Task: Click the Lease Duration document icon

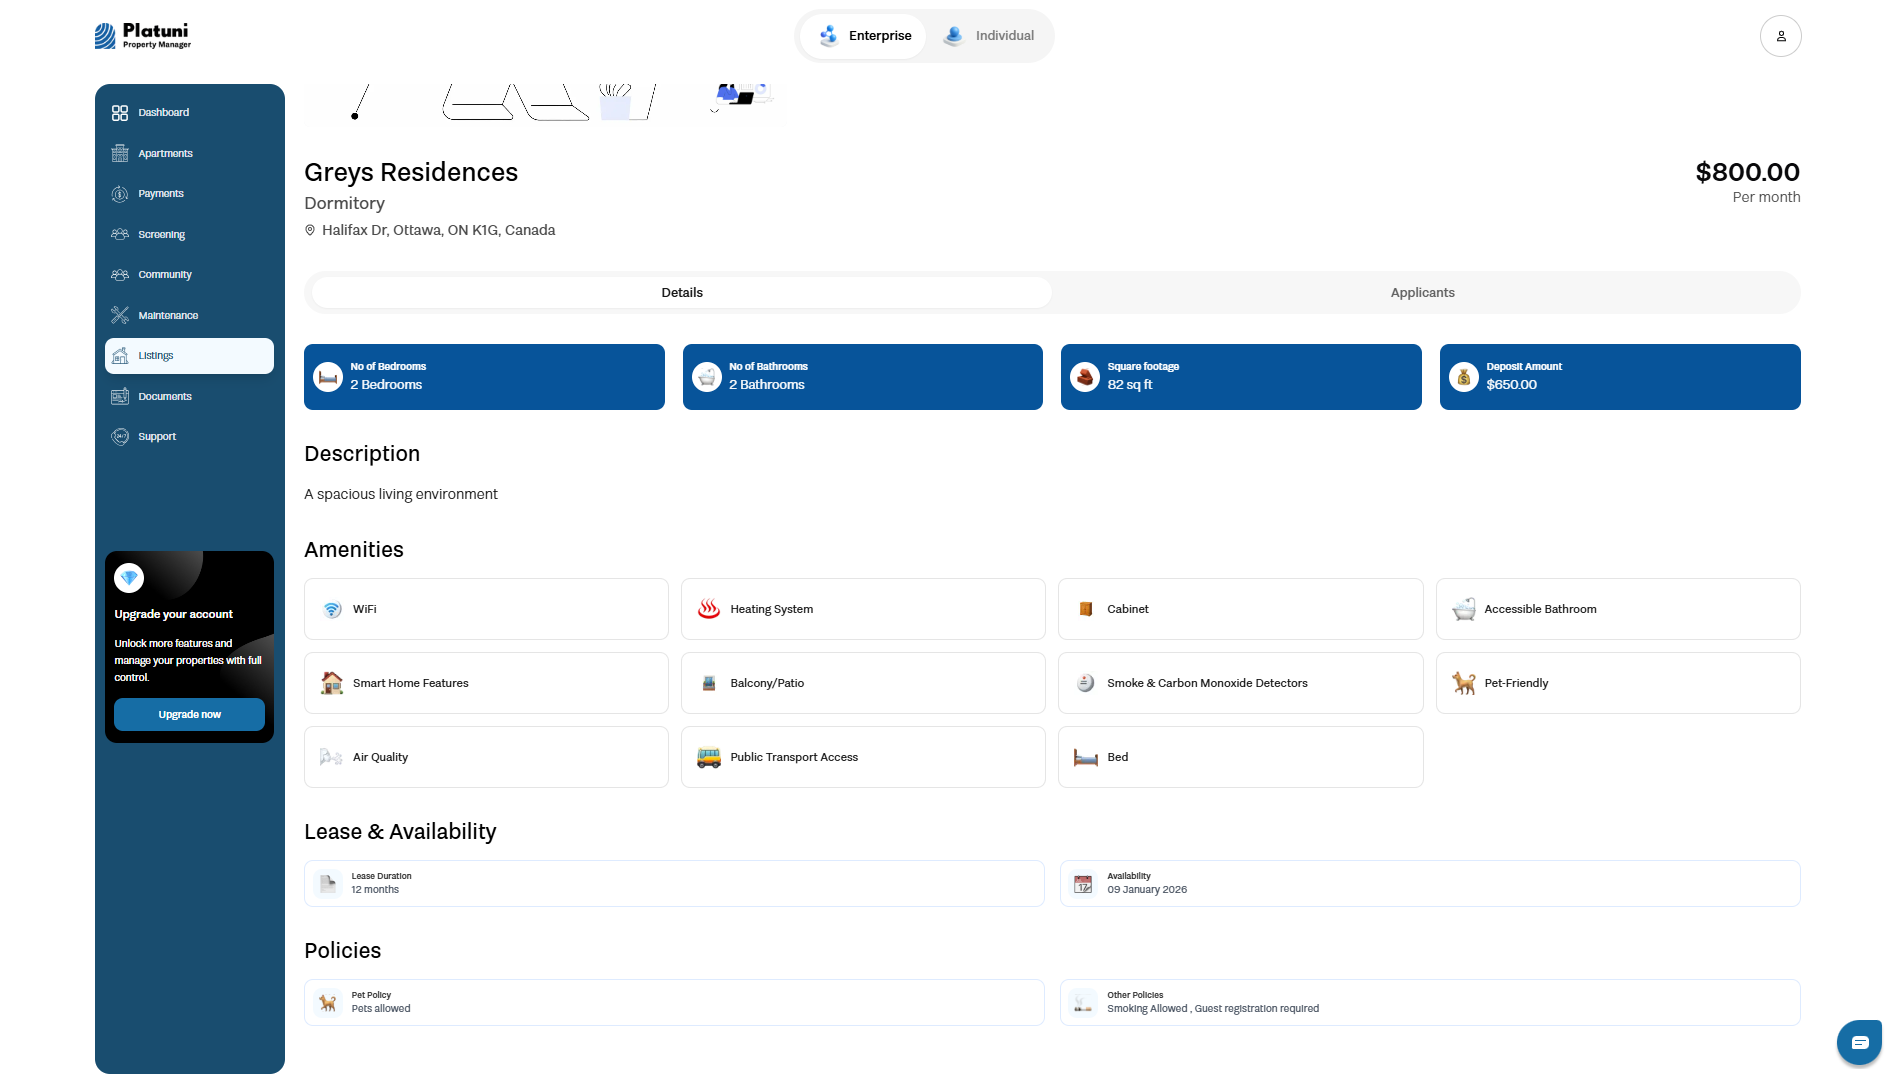Action: pyautogui.click(x=328, y=884)
